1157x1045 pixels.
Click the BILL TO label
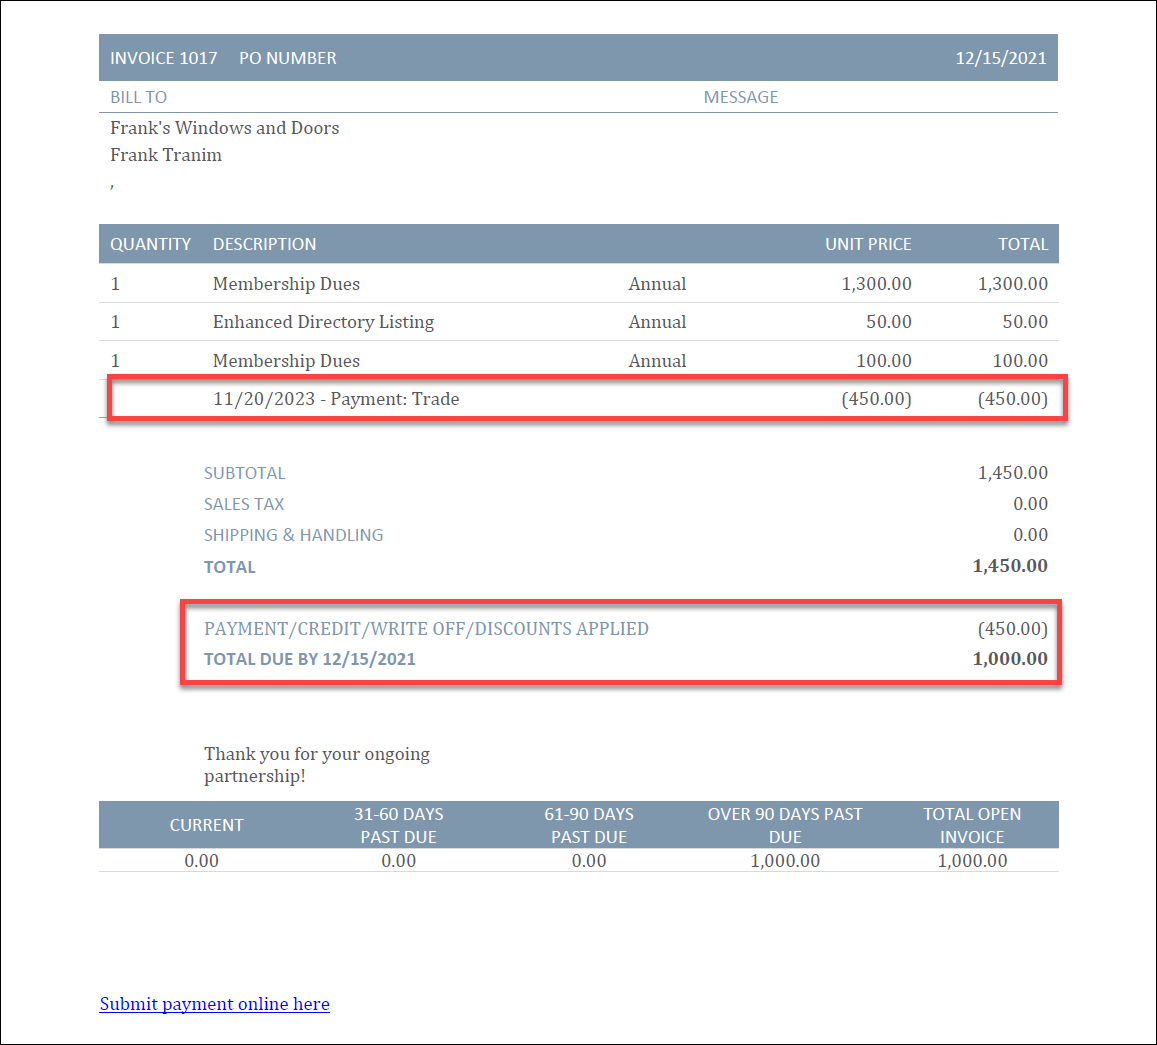139,97
